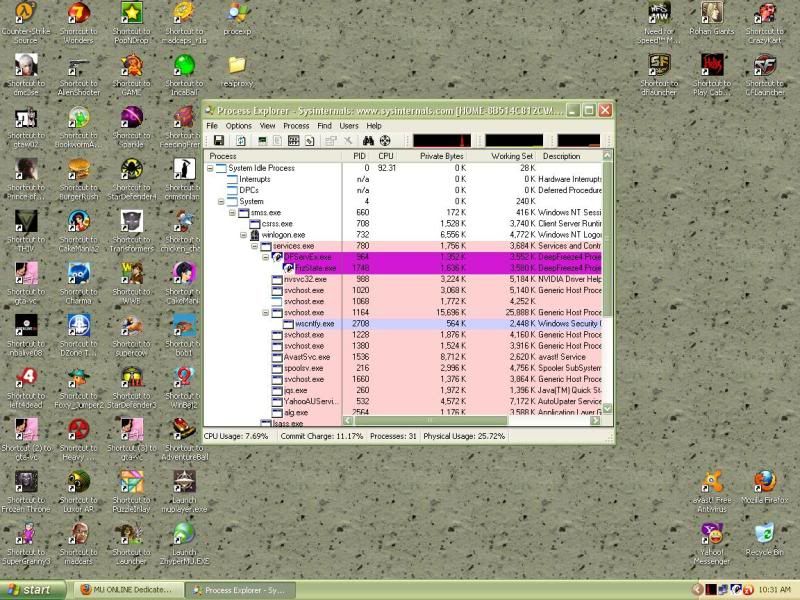Open the Help menu
The height and width of the screenshot is (600, 800).
(x=374, y=126)
